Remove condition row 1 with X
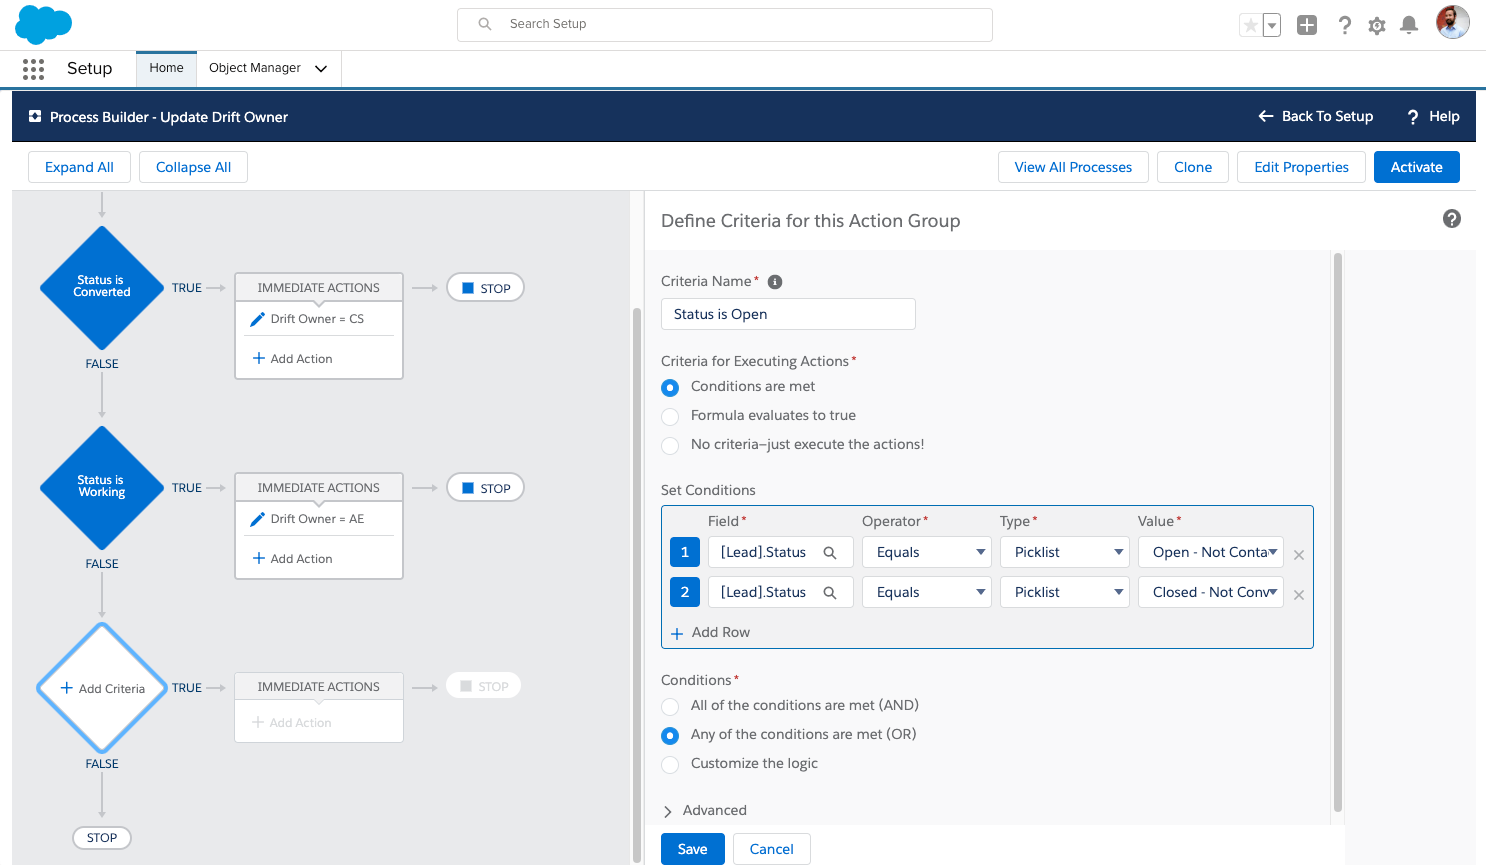 pos(1299,555)
